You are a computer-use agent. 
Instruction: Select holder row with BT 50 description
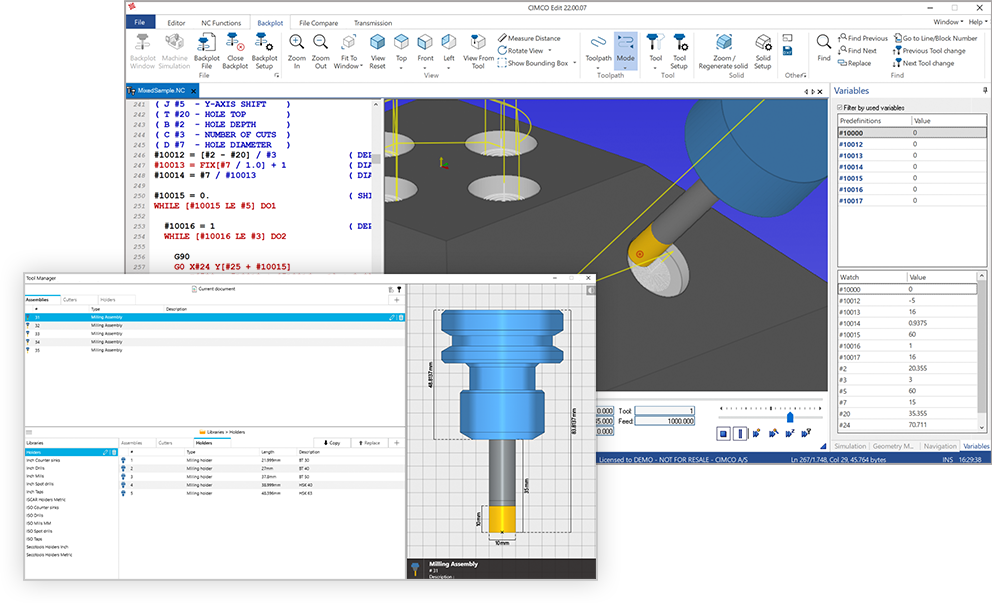tap(263, 476)
